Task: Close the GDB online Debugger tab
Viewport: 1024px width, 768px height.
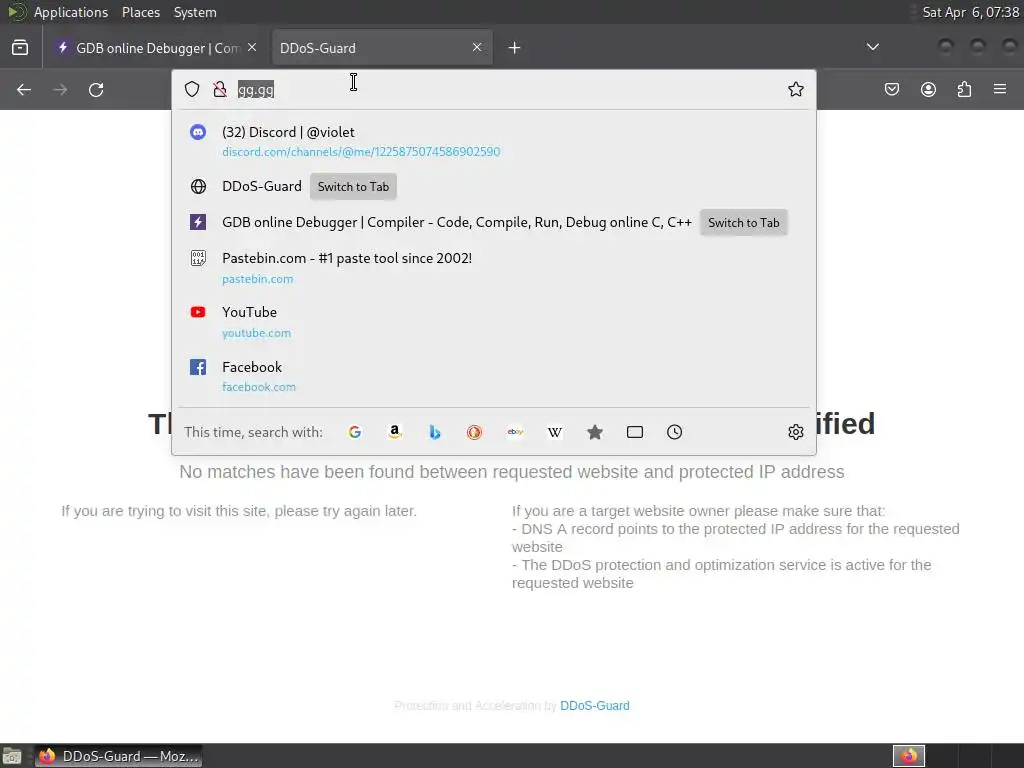Action: [252, 47]
